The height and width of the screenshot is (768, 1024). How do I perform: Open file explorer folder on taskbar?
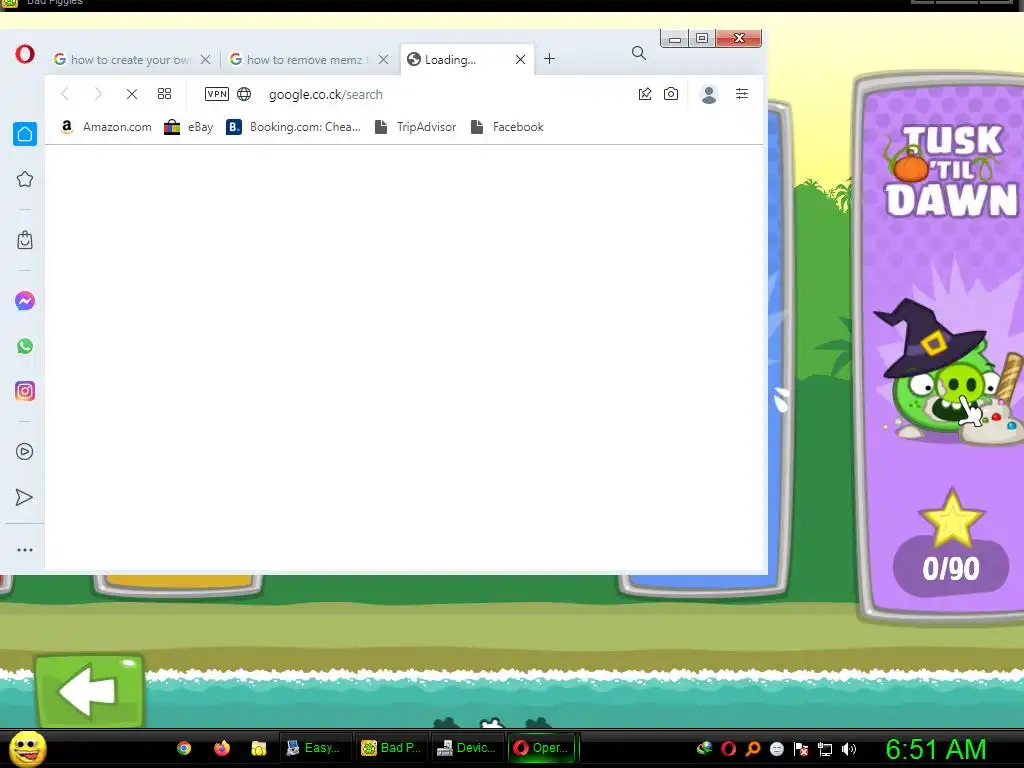coord(259,748)
